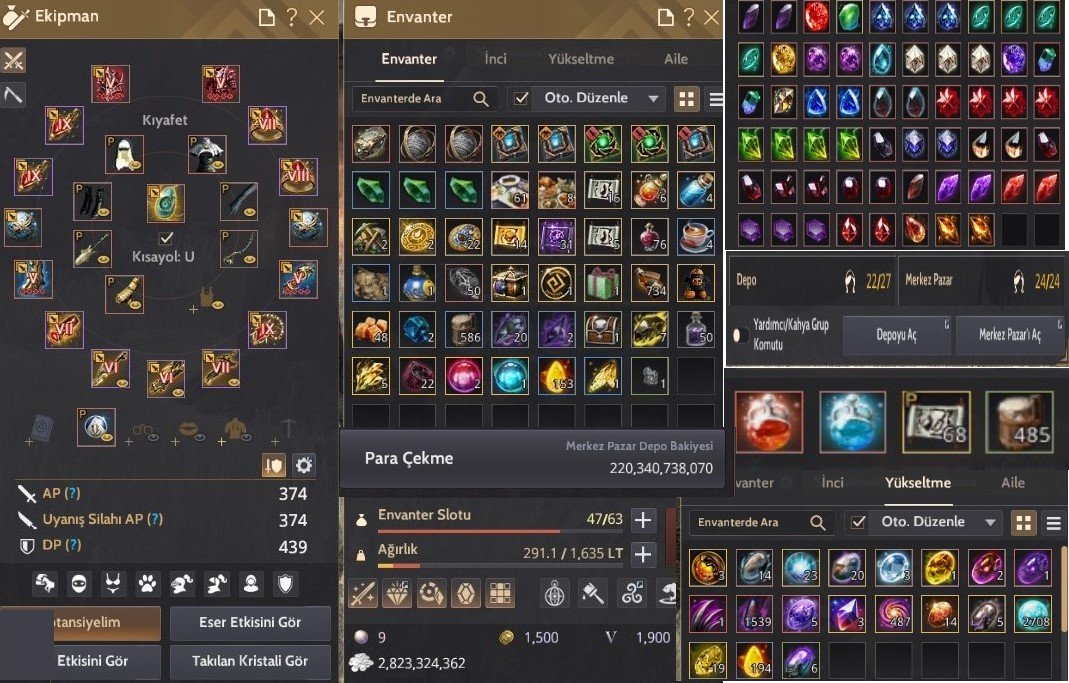Switch Envanter to grid view icon
1069x683 pixels.
tap(687, 100)
